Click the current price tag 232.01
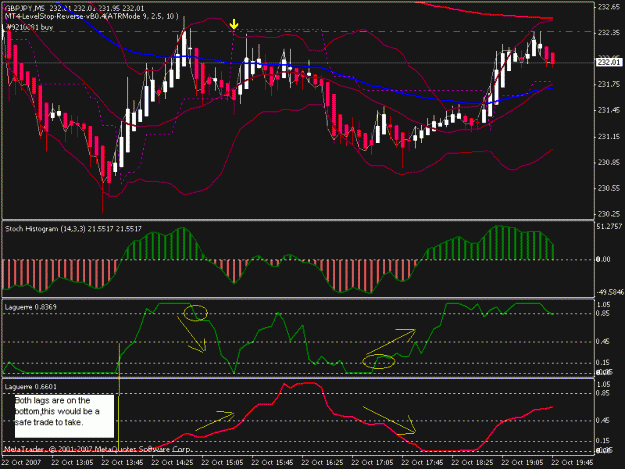625x469 pixels. coord(609,62)
